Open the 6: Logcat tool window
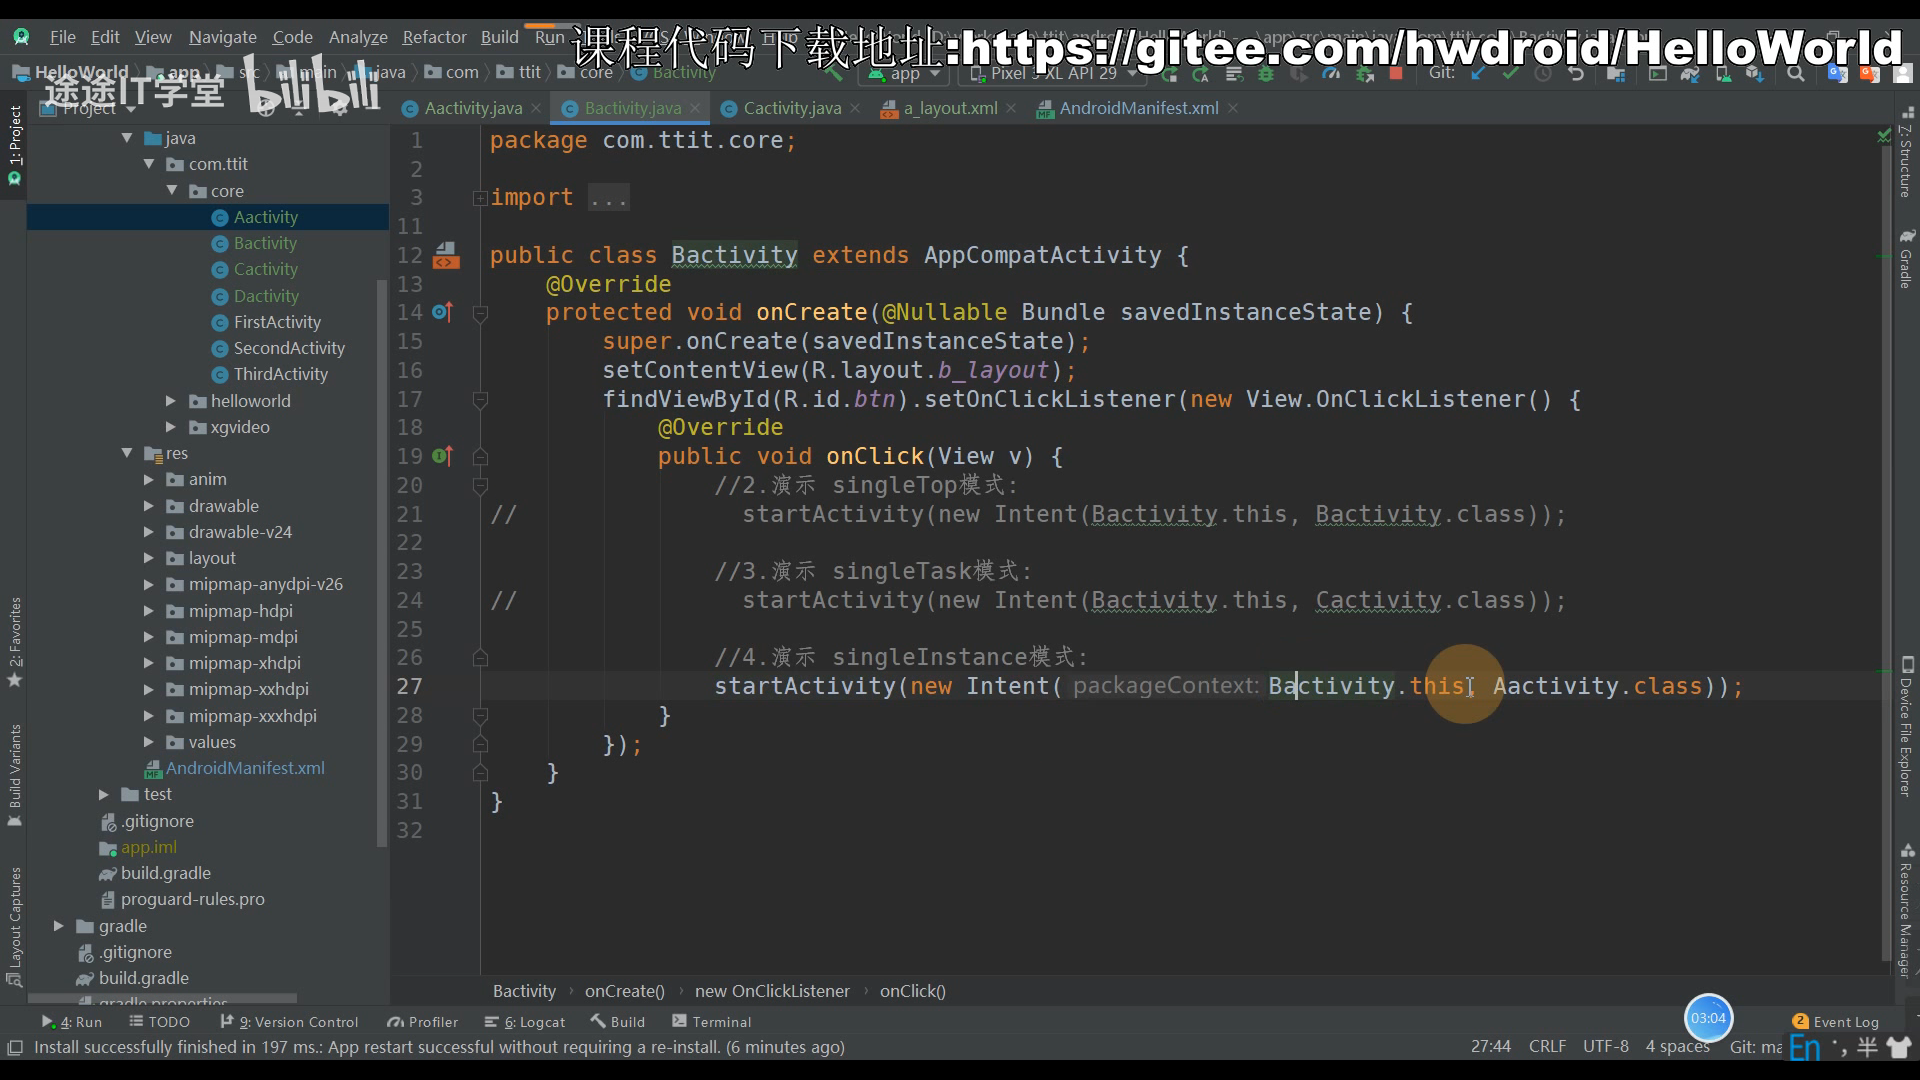Screen dimensions: 1920x1080 tap(525, 1022)
